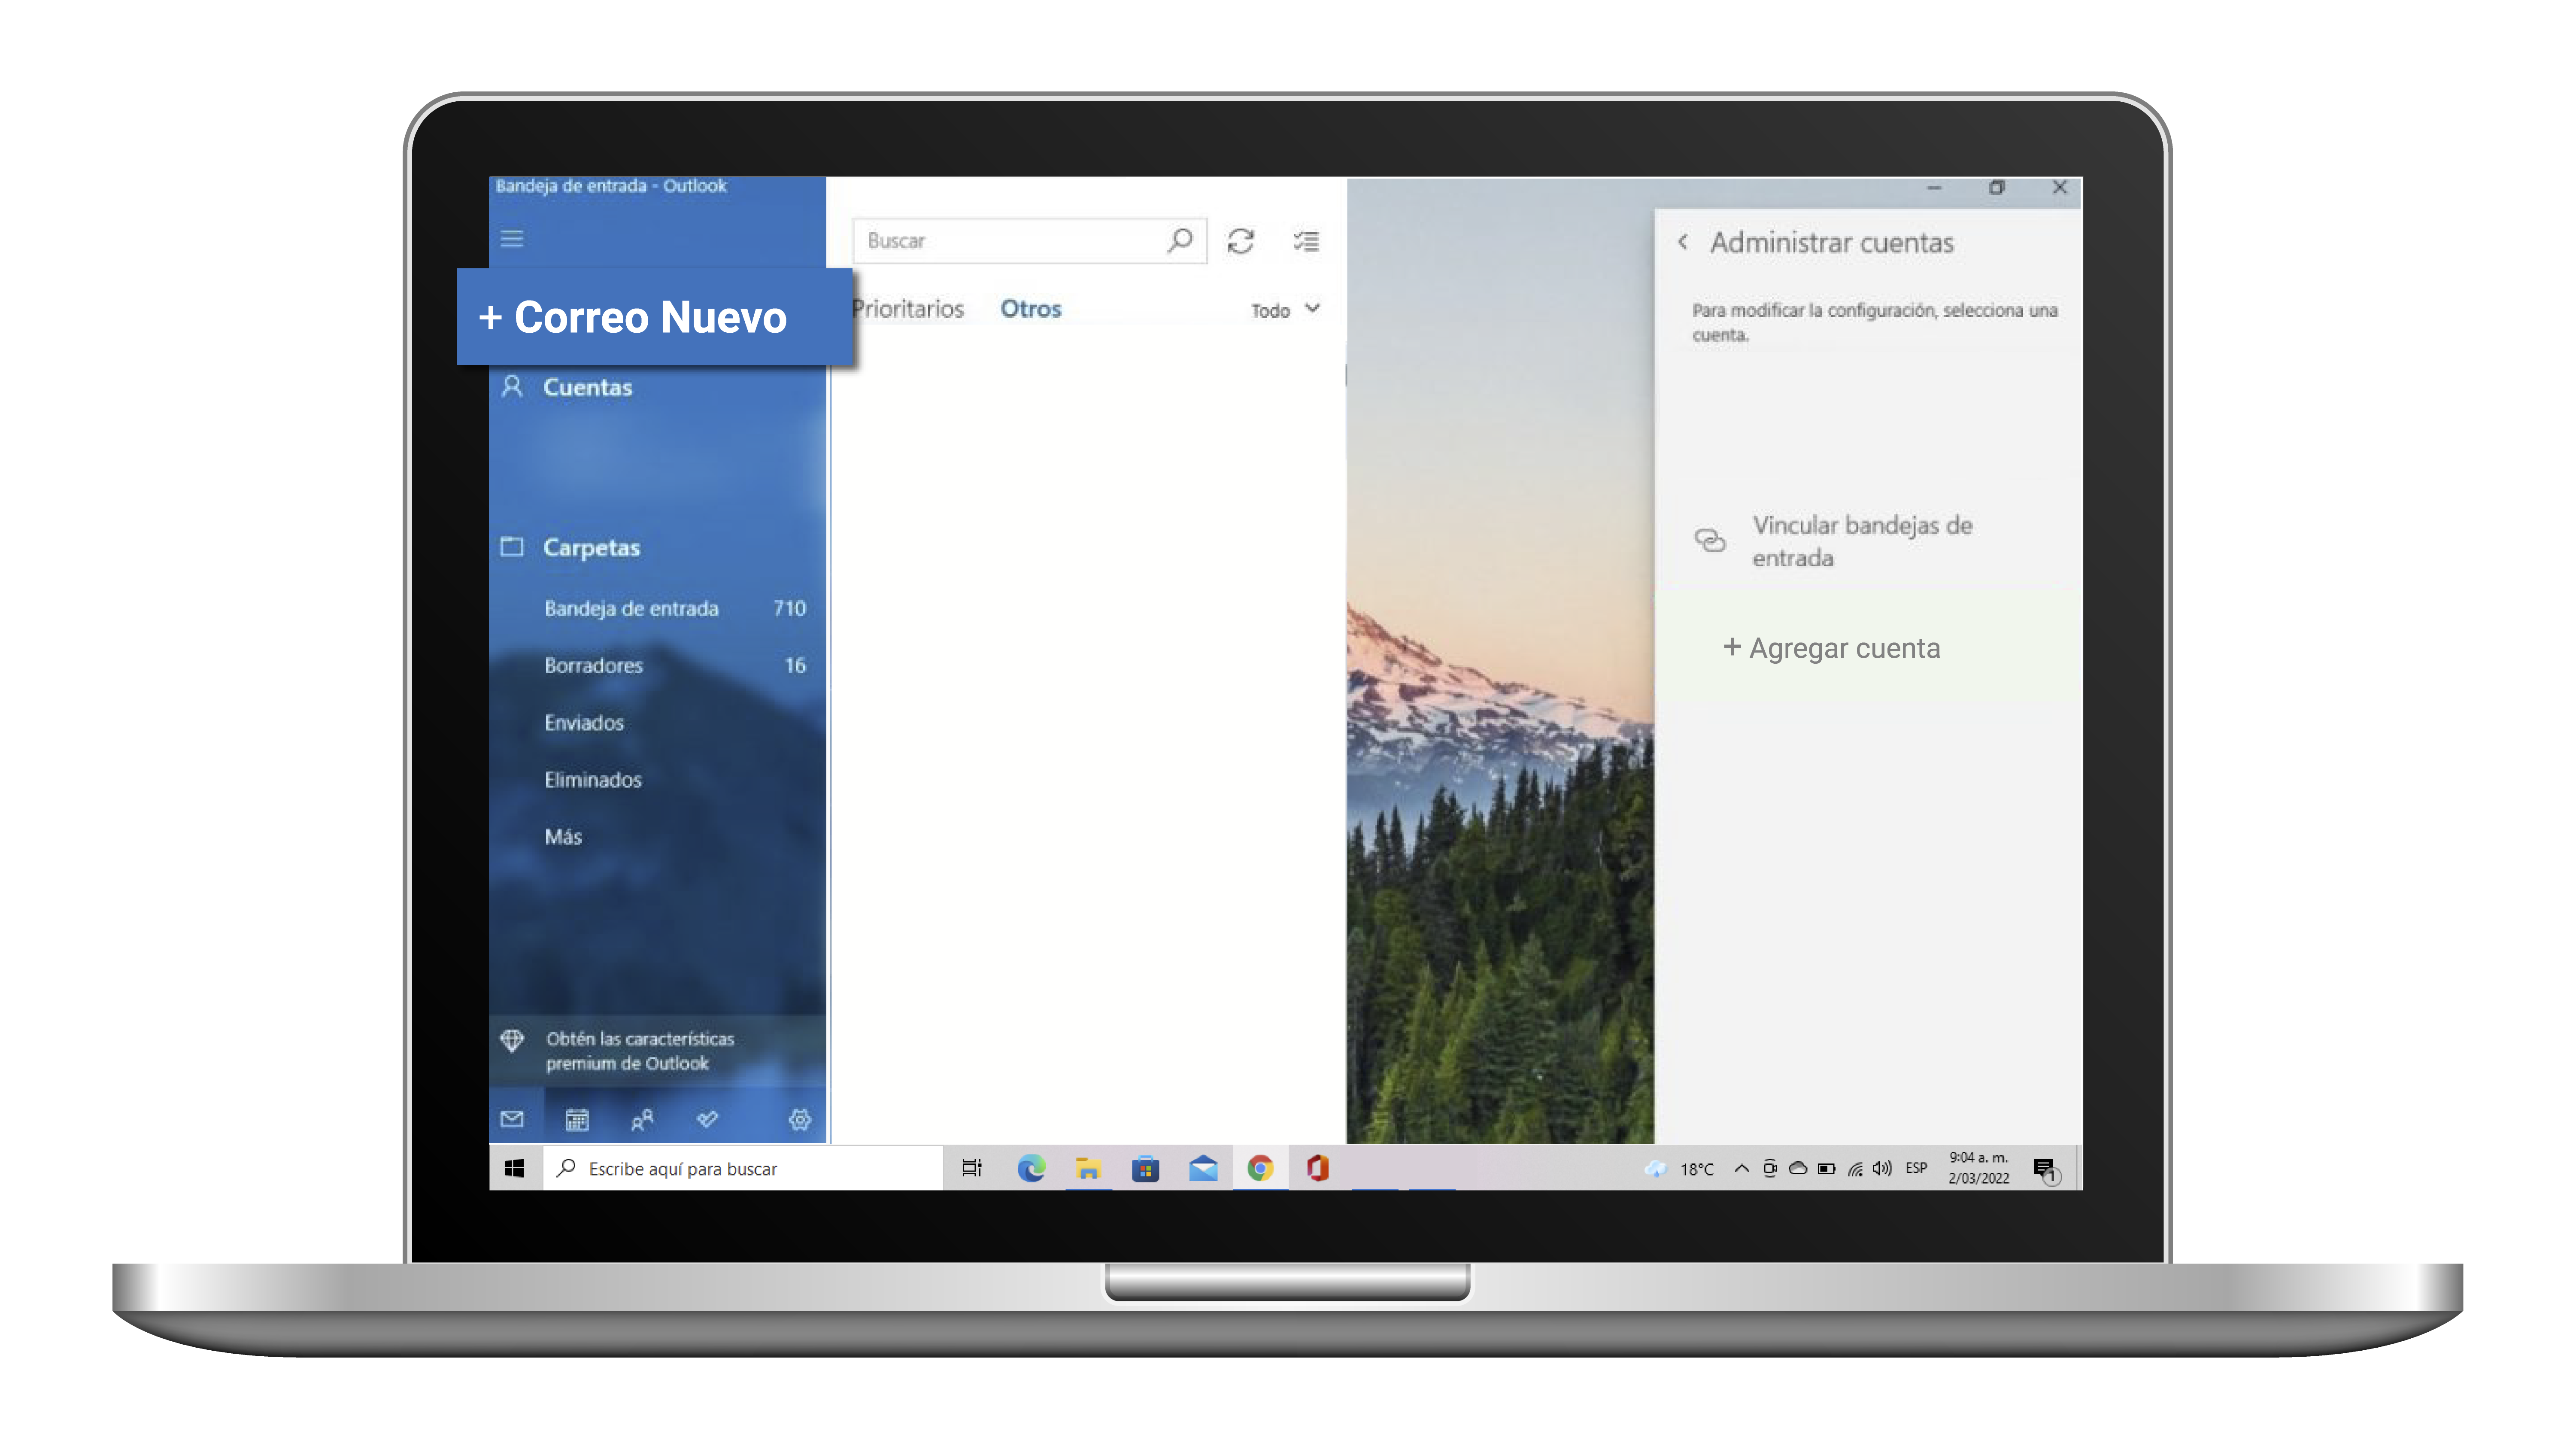Change the ESP input language
2576x1449 pixels.
point(1916,1168)
